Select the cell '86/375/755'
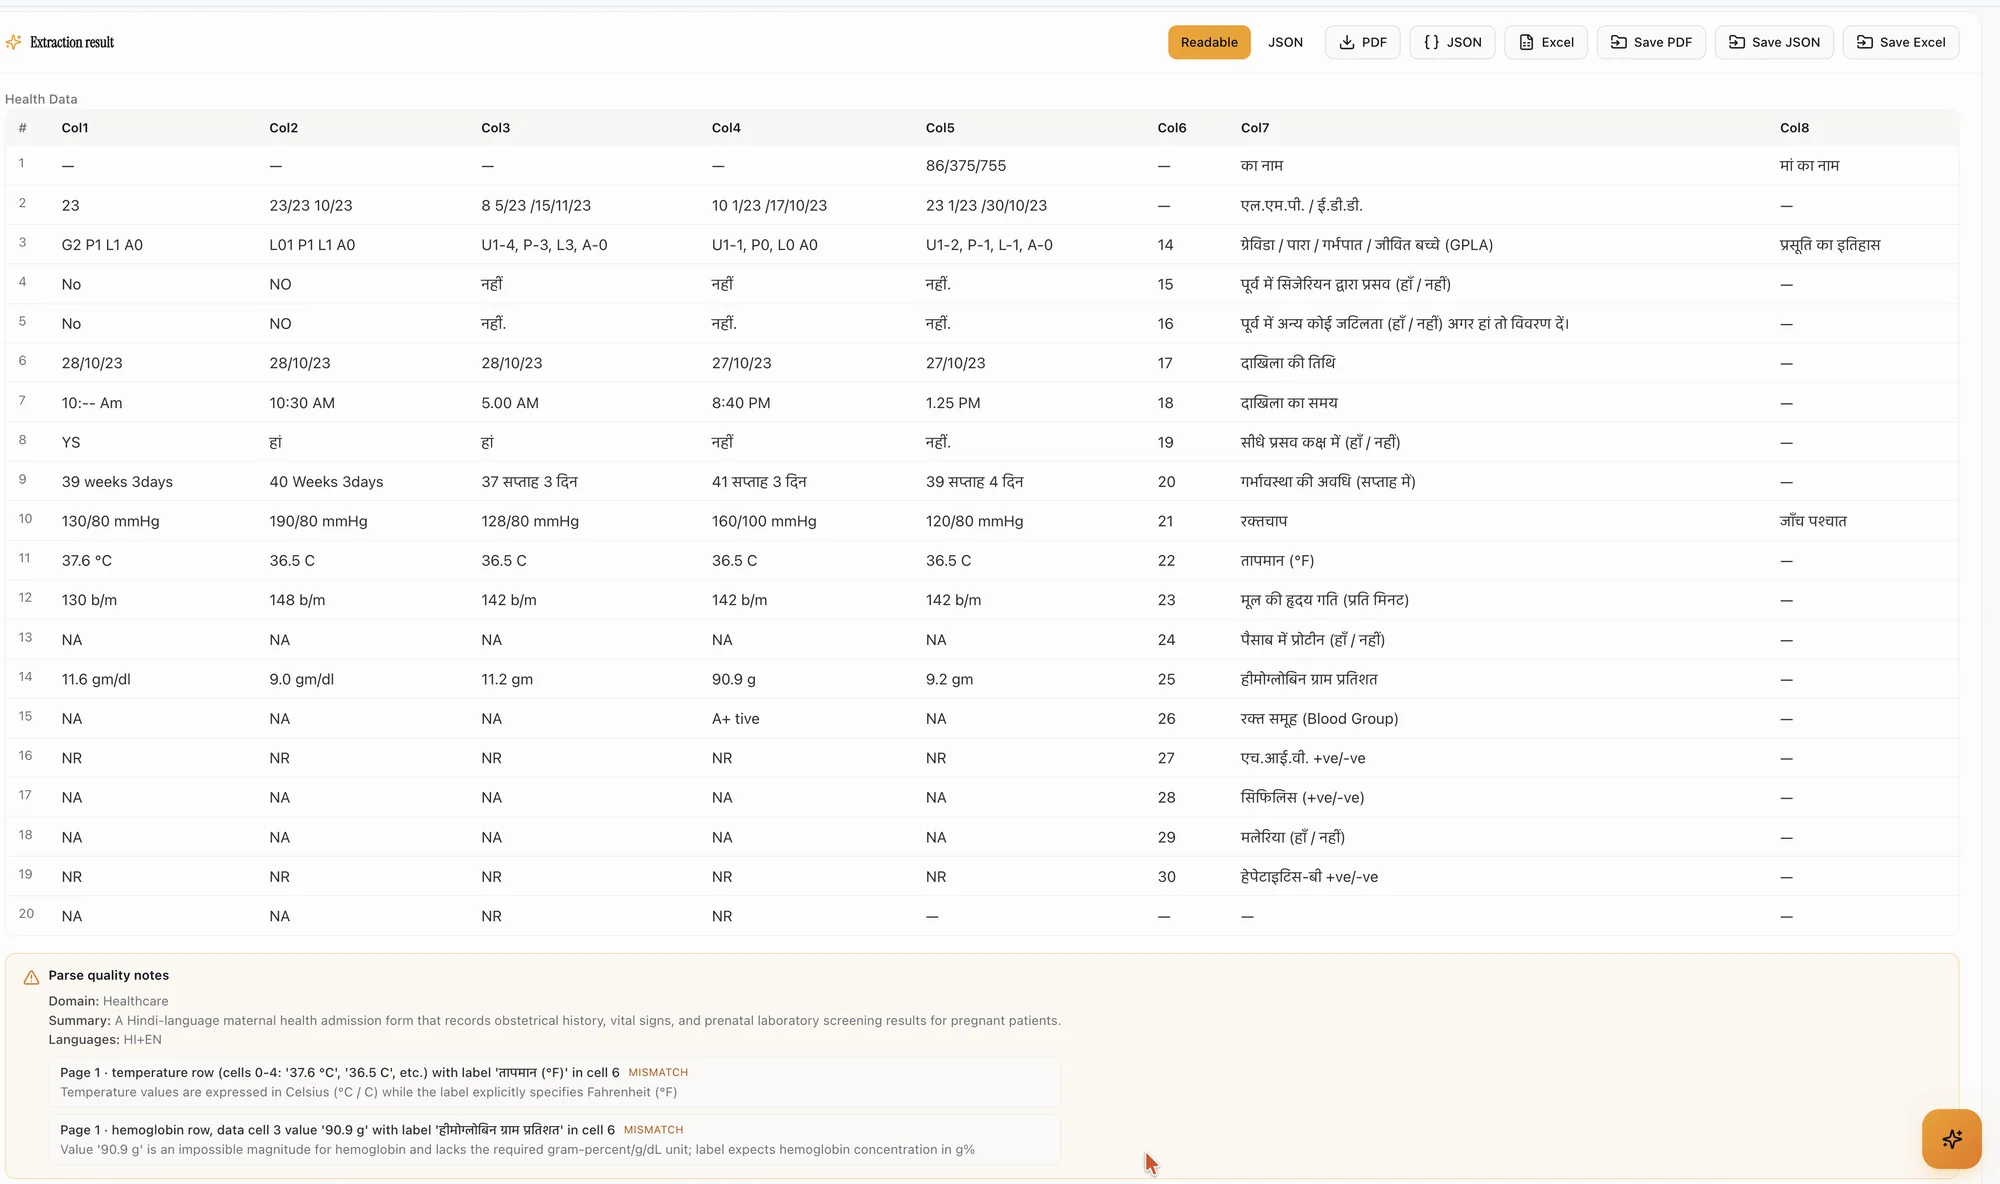This screenshot has height=1184, width=2000. click(x=966, y=166)
